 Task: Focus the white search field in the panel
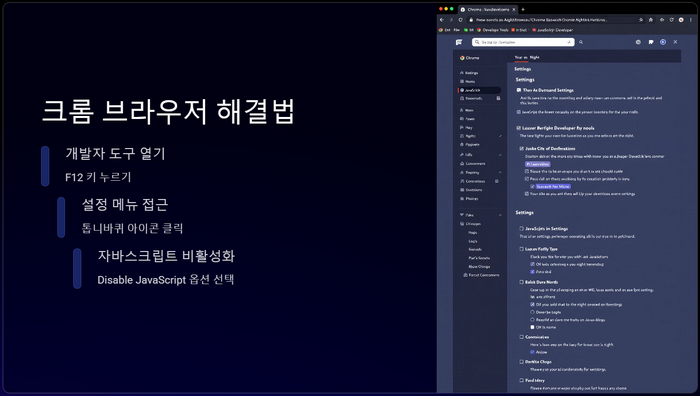point(523,42)
